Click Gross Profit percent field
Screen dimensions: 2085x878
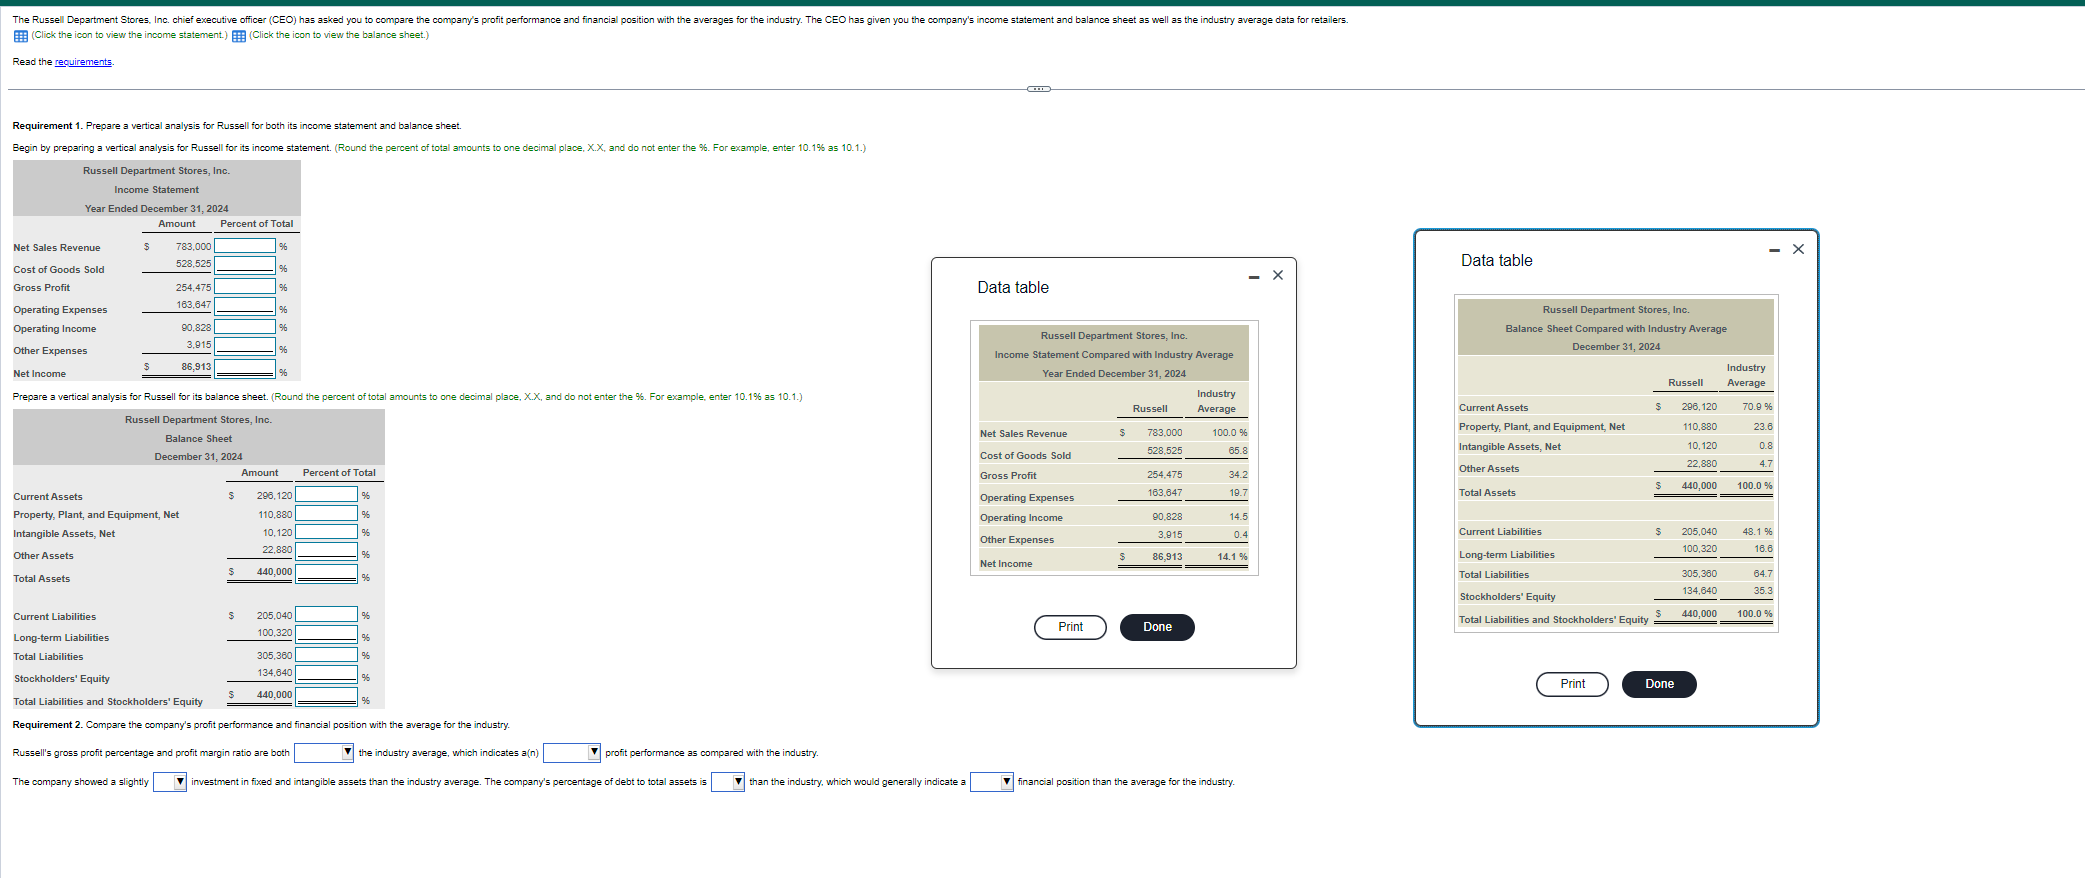pyautogui.click(x=245, y=287)
